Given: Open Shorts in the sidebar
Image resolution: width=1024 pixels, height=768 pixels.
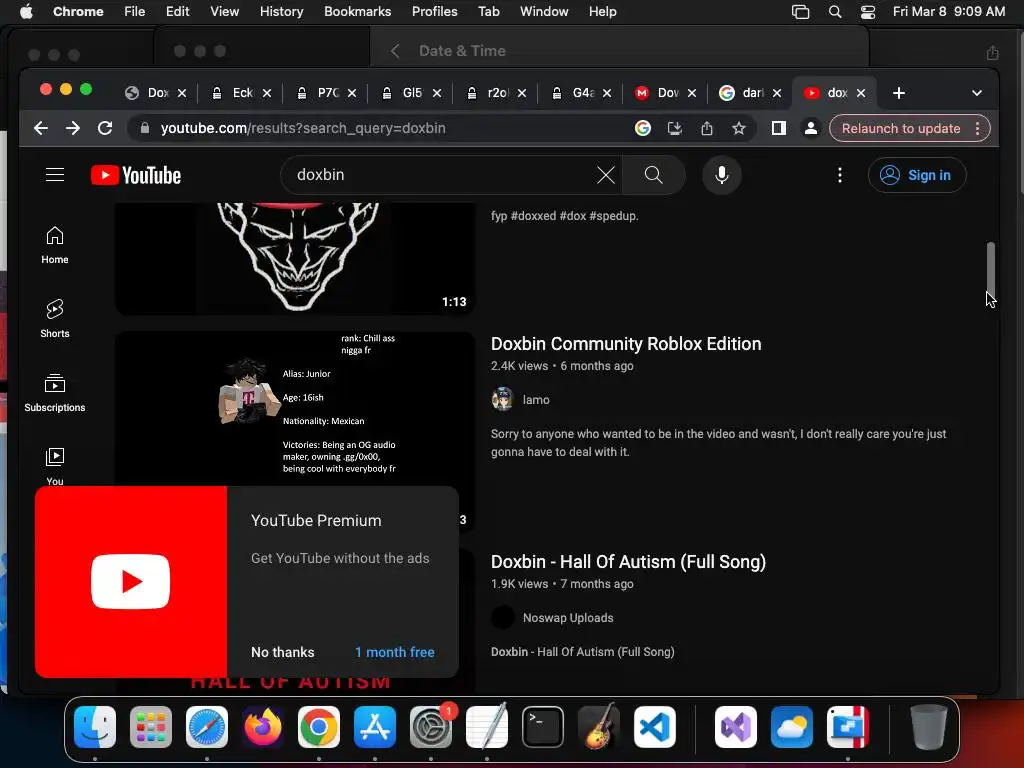Looking at the screenshot, I should click(55, 319).
